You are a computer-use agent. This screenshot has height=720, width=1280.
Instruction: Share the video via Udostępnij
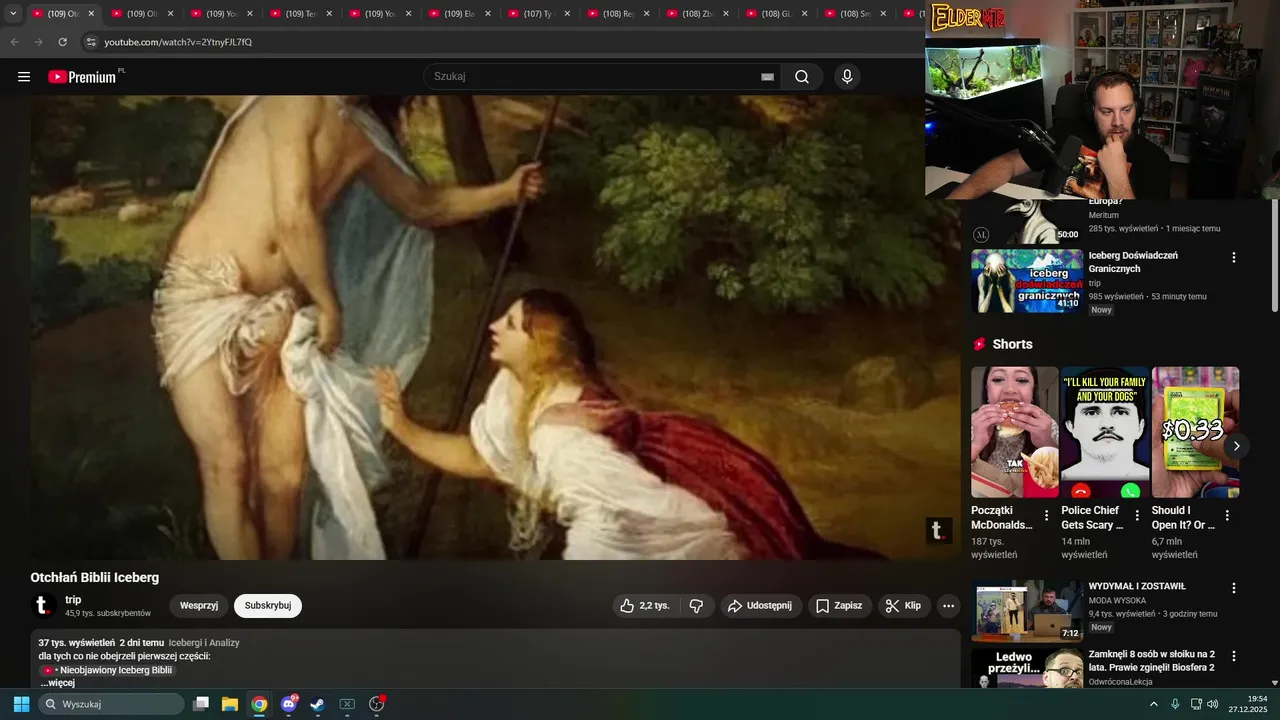click(760, 606)
